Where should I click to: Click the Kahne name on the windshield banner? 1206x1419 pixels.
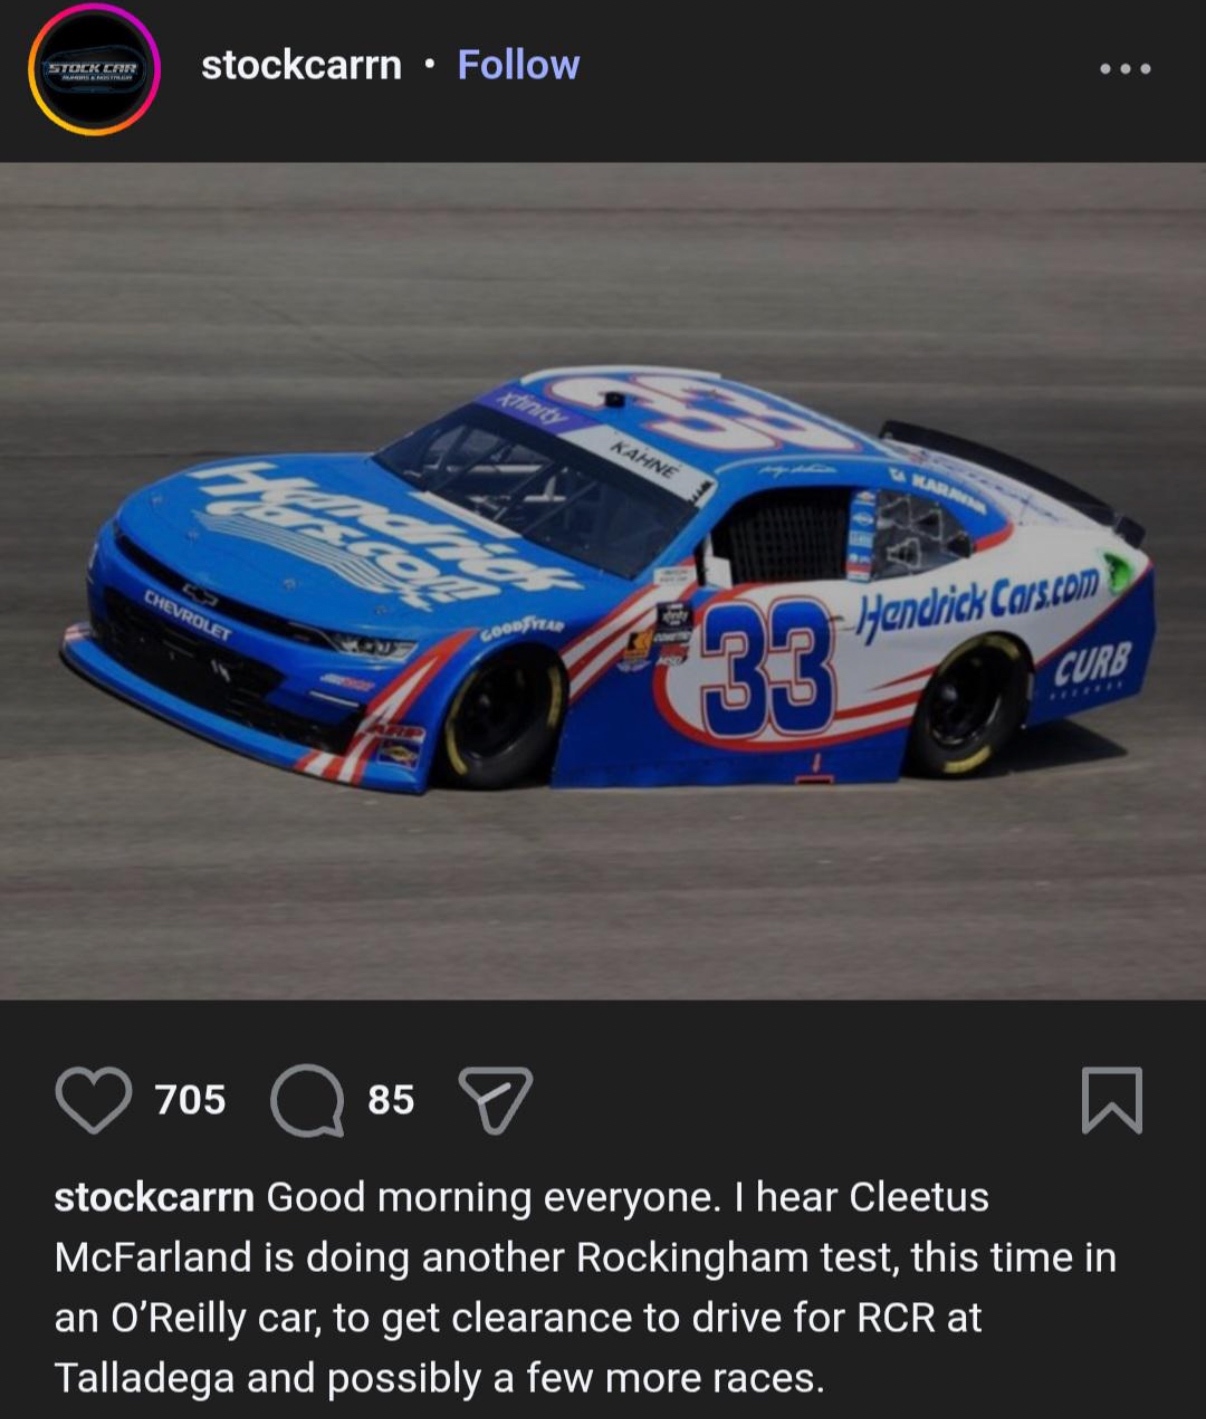(644, 456)
